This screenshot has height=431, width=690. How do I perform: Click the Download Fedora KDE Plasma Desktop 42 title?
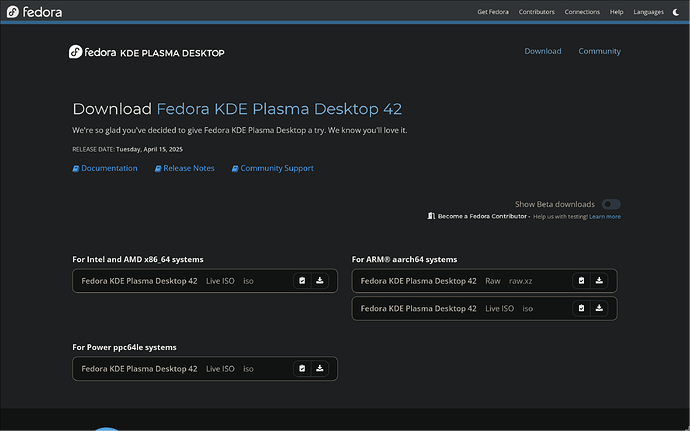pos(237,109)
